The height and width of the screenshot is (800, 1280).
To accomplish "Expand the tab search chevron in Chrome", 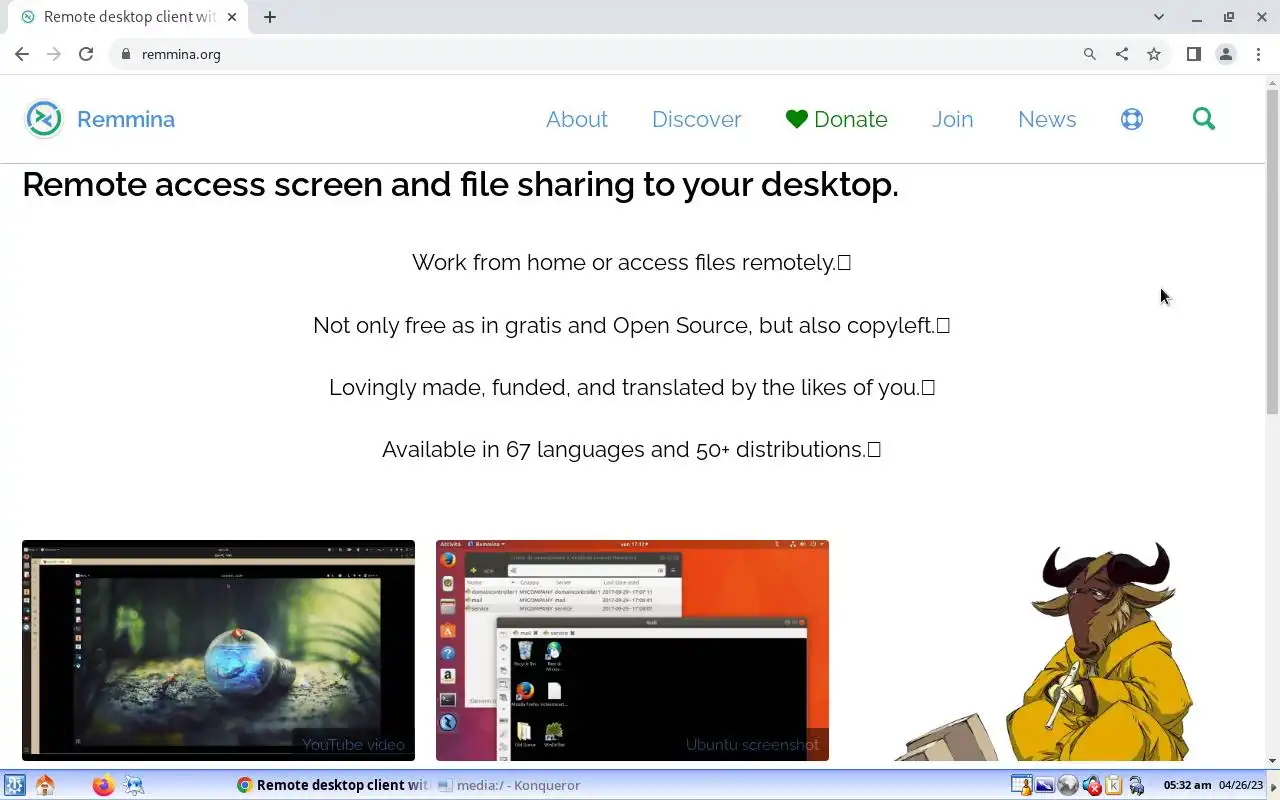I will point(1159,17).
